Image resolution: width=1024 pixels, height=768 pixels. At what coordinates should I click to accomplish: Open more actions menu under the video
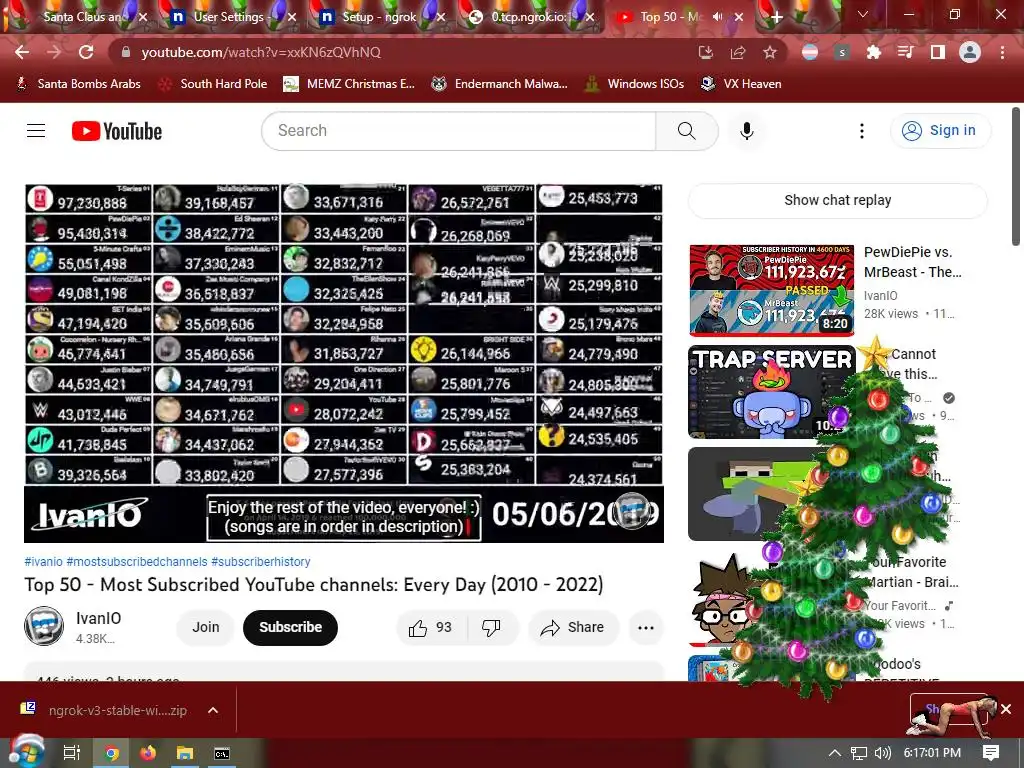(646, 628)
